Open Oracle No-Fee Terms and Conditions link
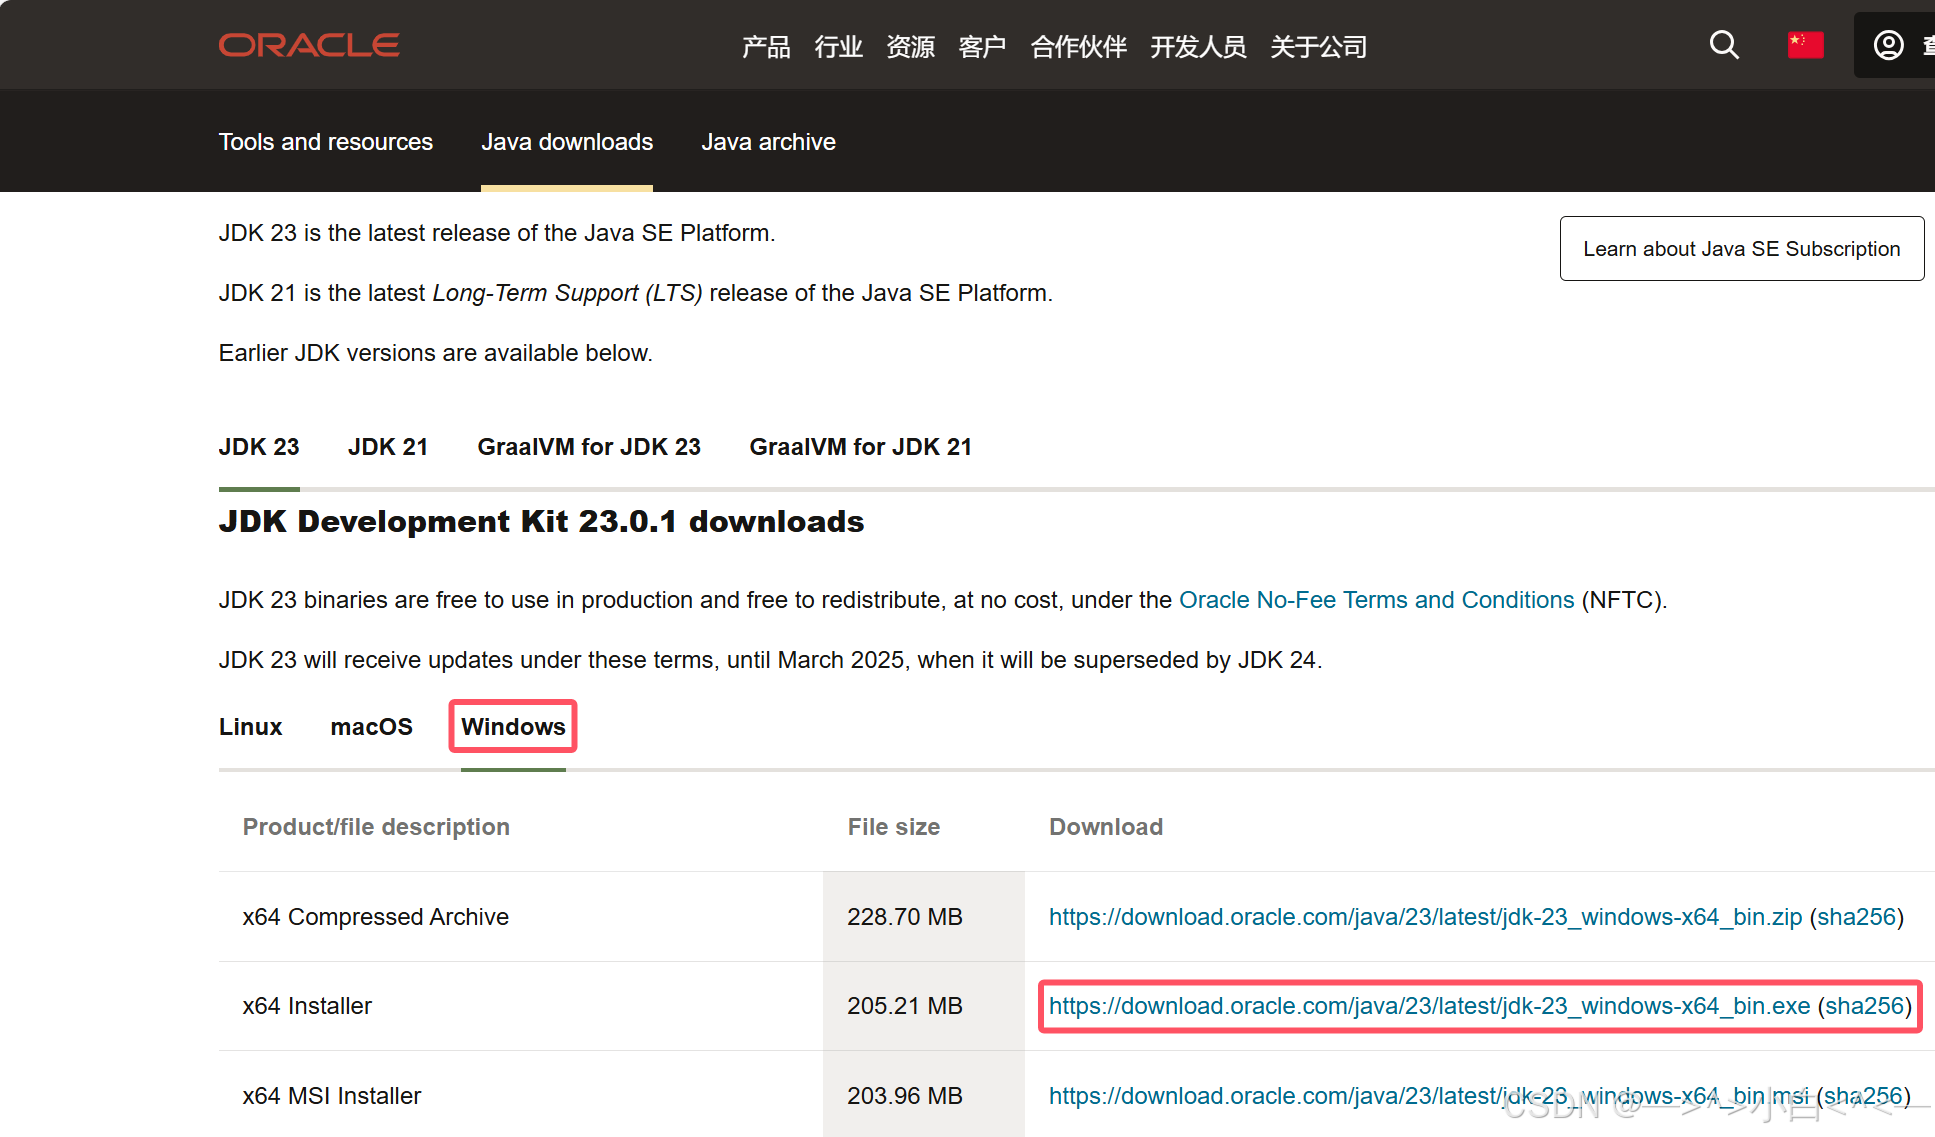Screen dimensions: 1935x1137 coord(1376,600)
